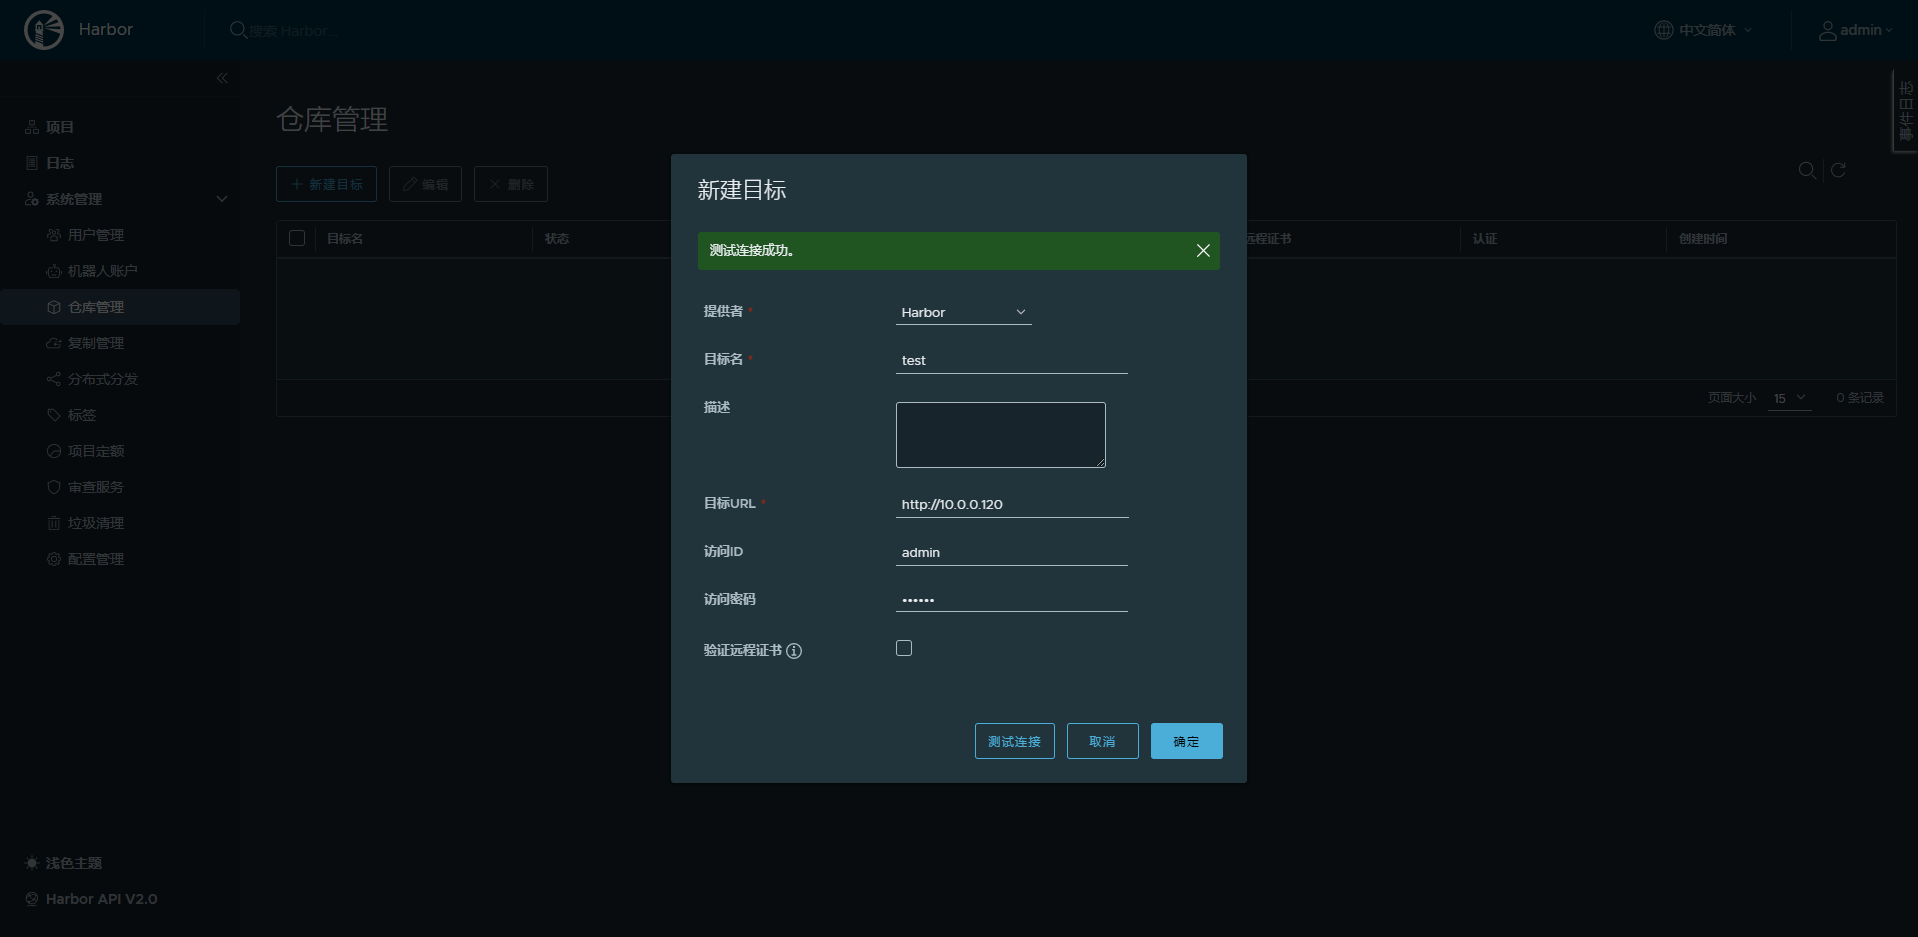Click the 认证 column header
Image resolution: width=1918 pixels, height=937 pixels.
(1485, 239)
